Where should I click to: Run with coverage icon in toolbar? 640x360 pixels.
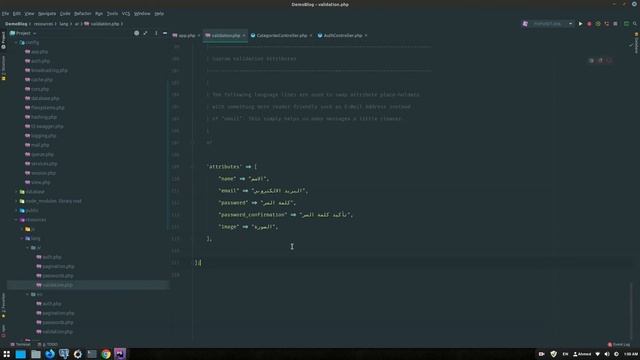click(x=598, y=24)
